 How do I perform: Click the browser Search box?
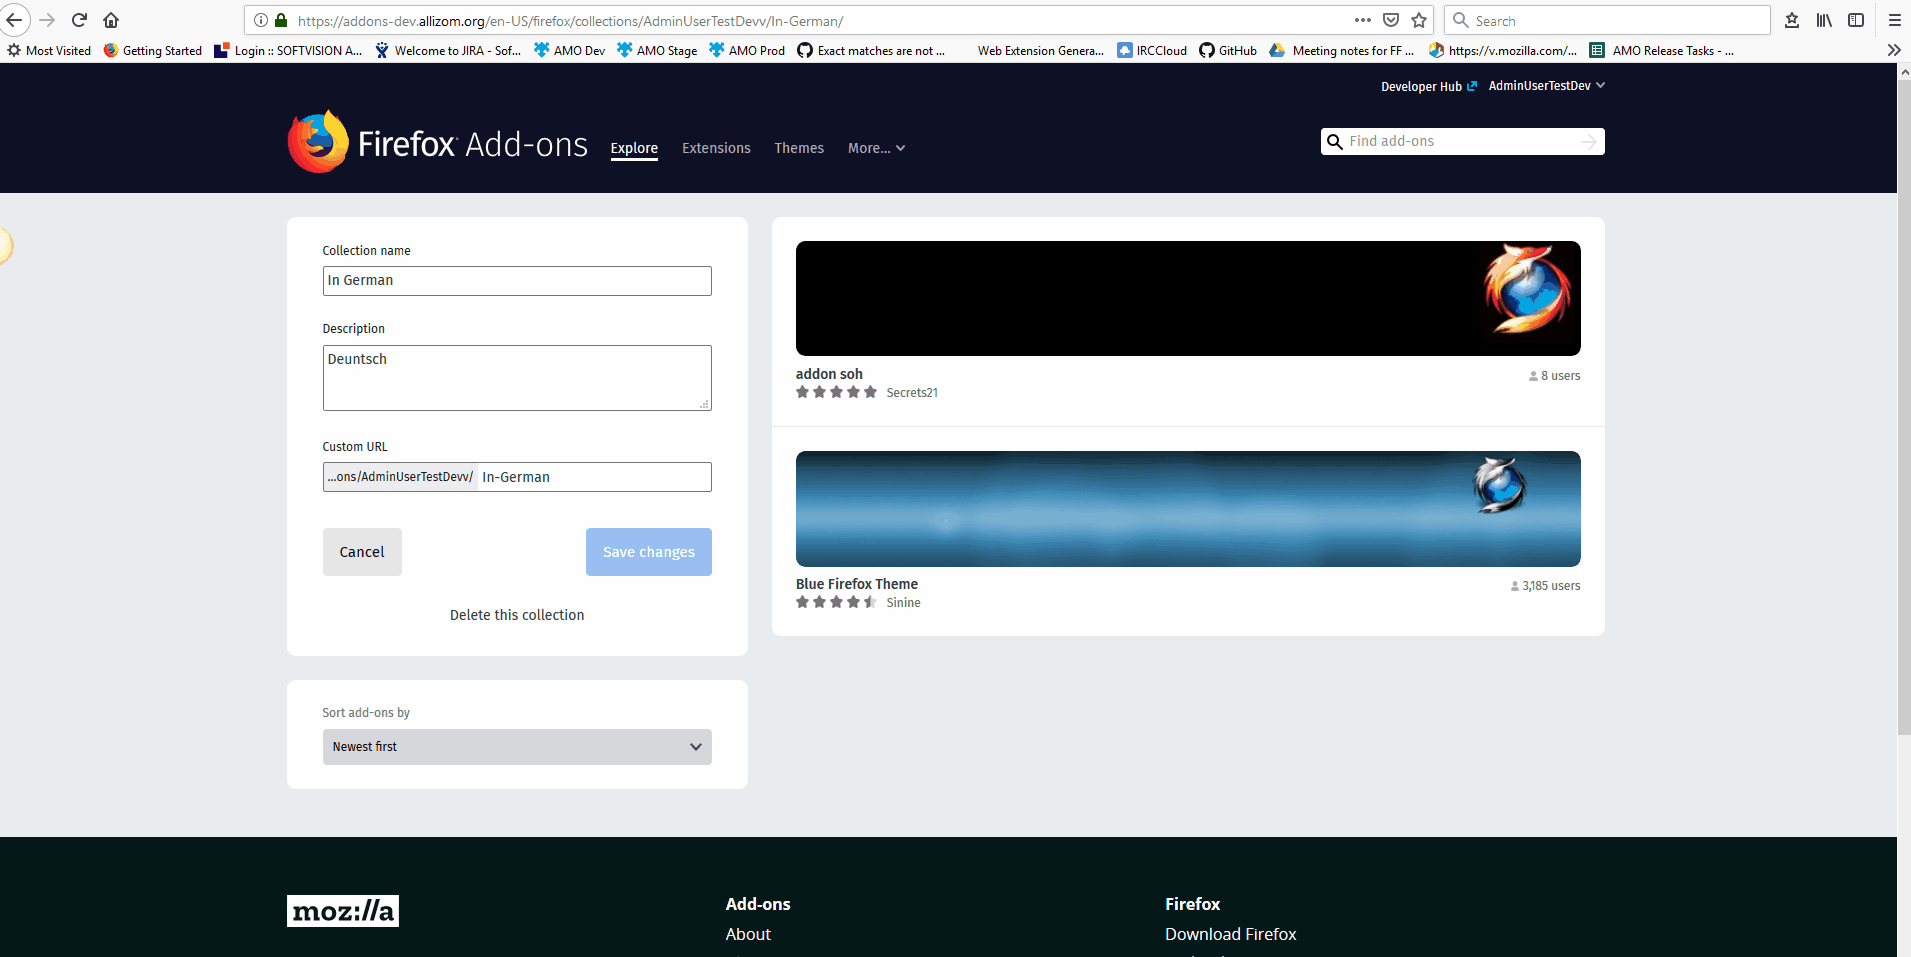[1607, 20]
